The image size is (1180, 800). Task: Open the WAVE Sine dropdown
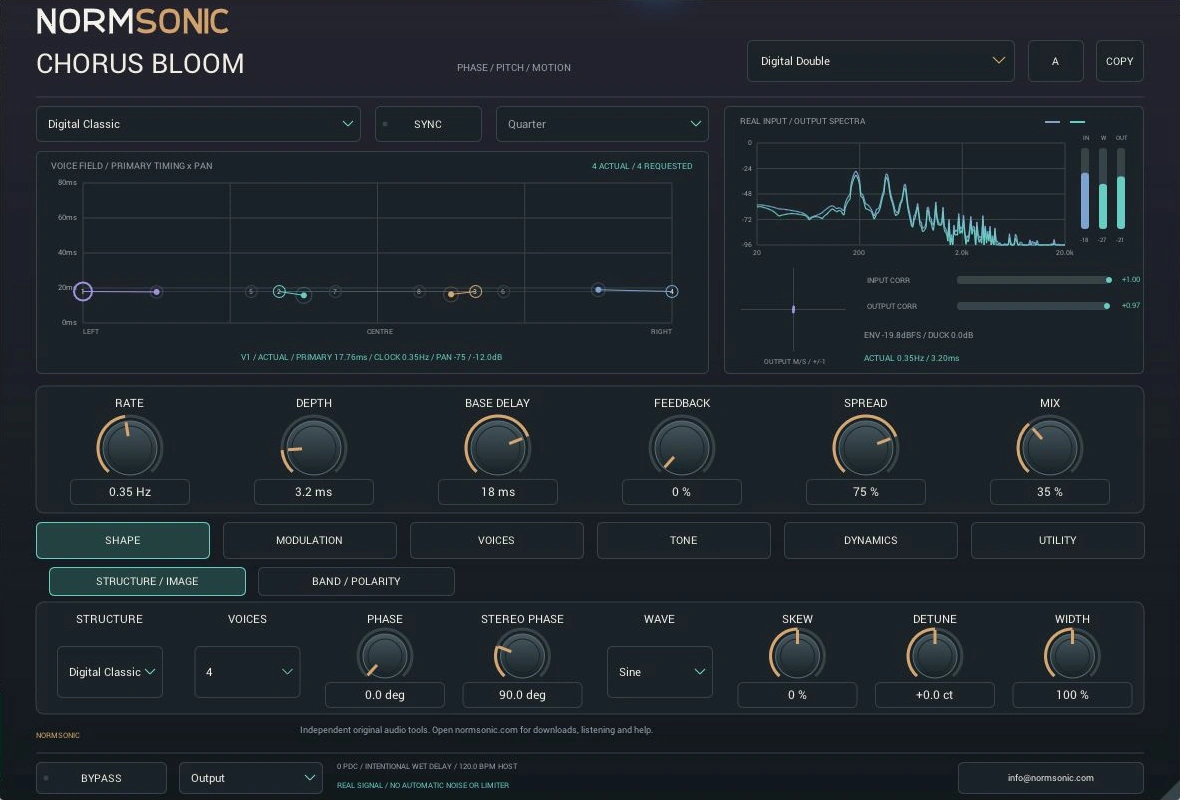(x=660, y=672)
